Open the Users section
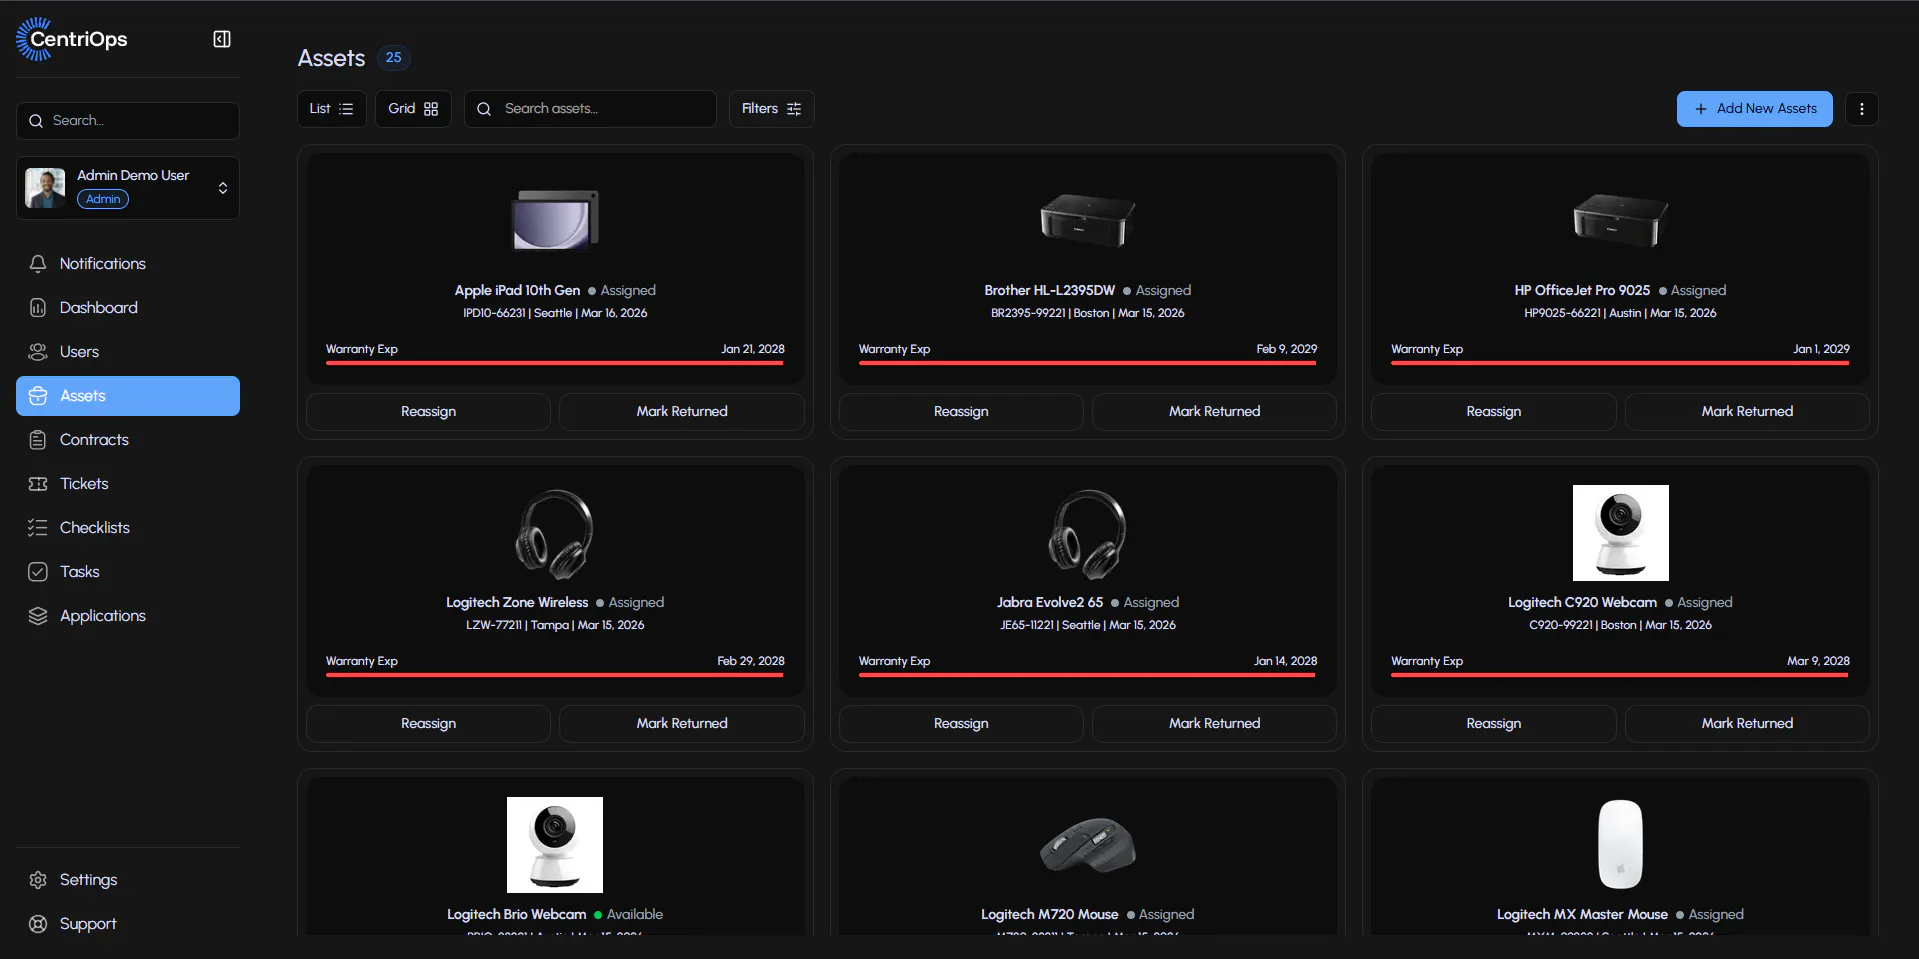This screenshot has height=959, width=1919. pyautogui.click(x=128, y=352)
